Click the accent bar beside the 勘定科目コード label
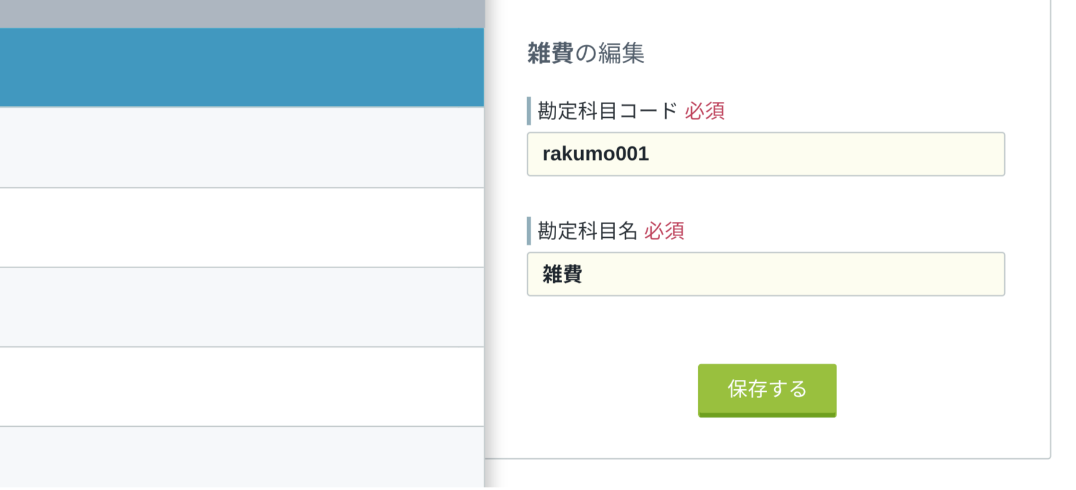 (x=529, y=111)
